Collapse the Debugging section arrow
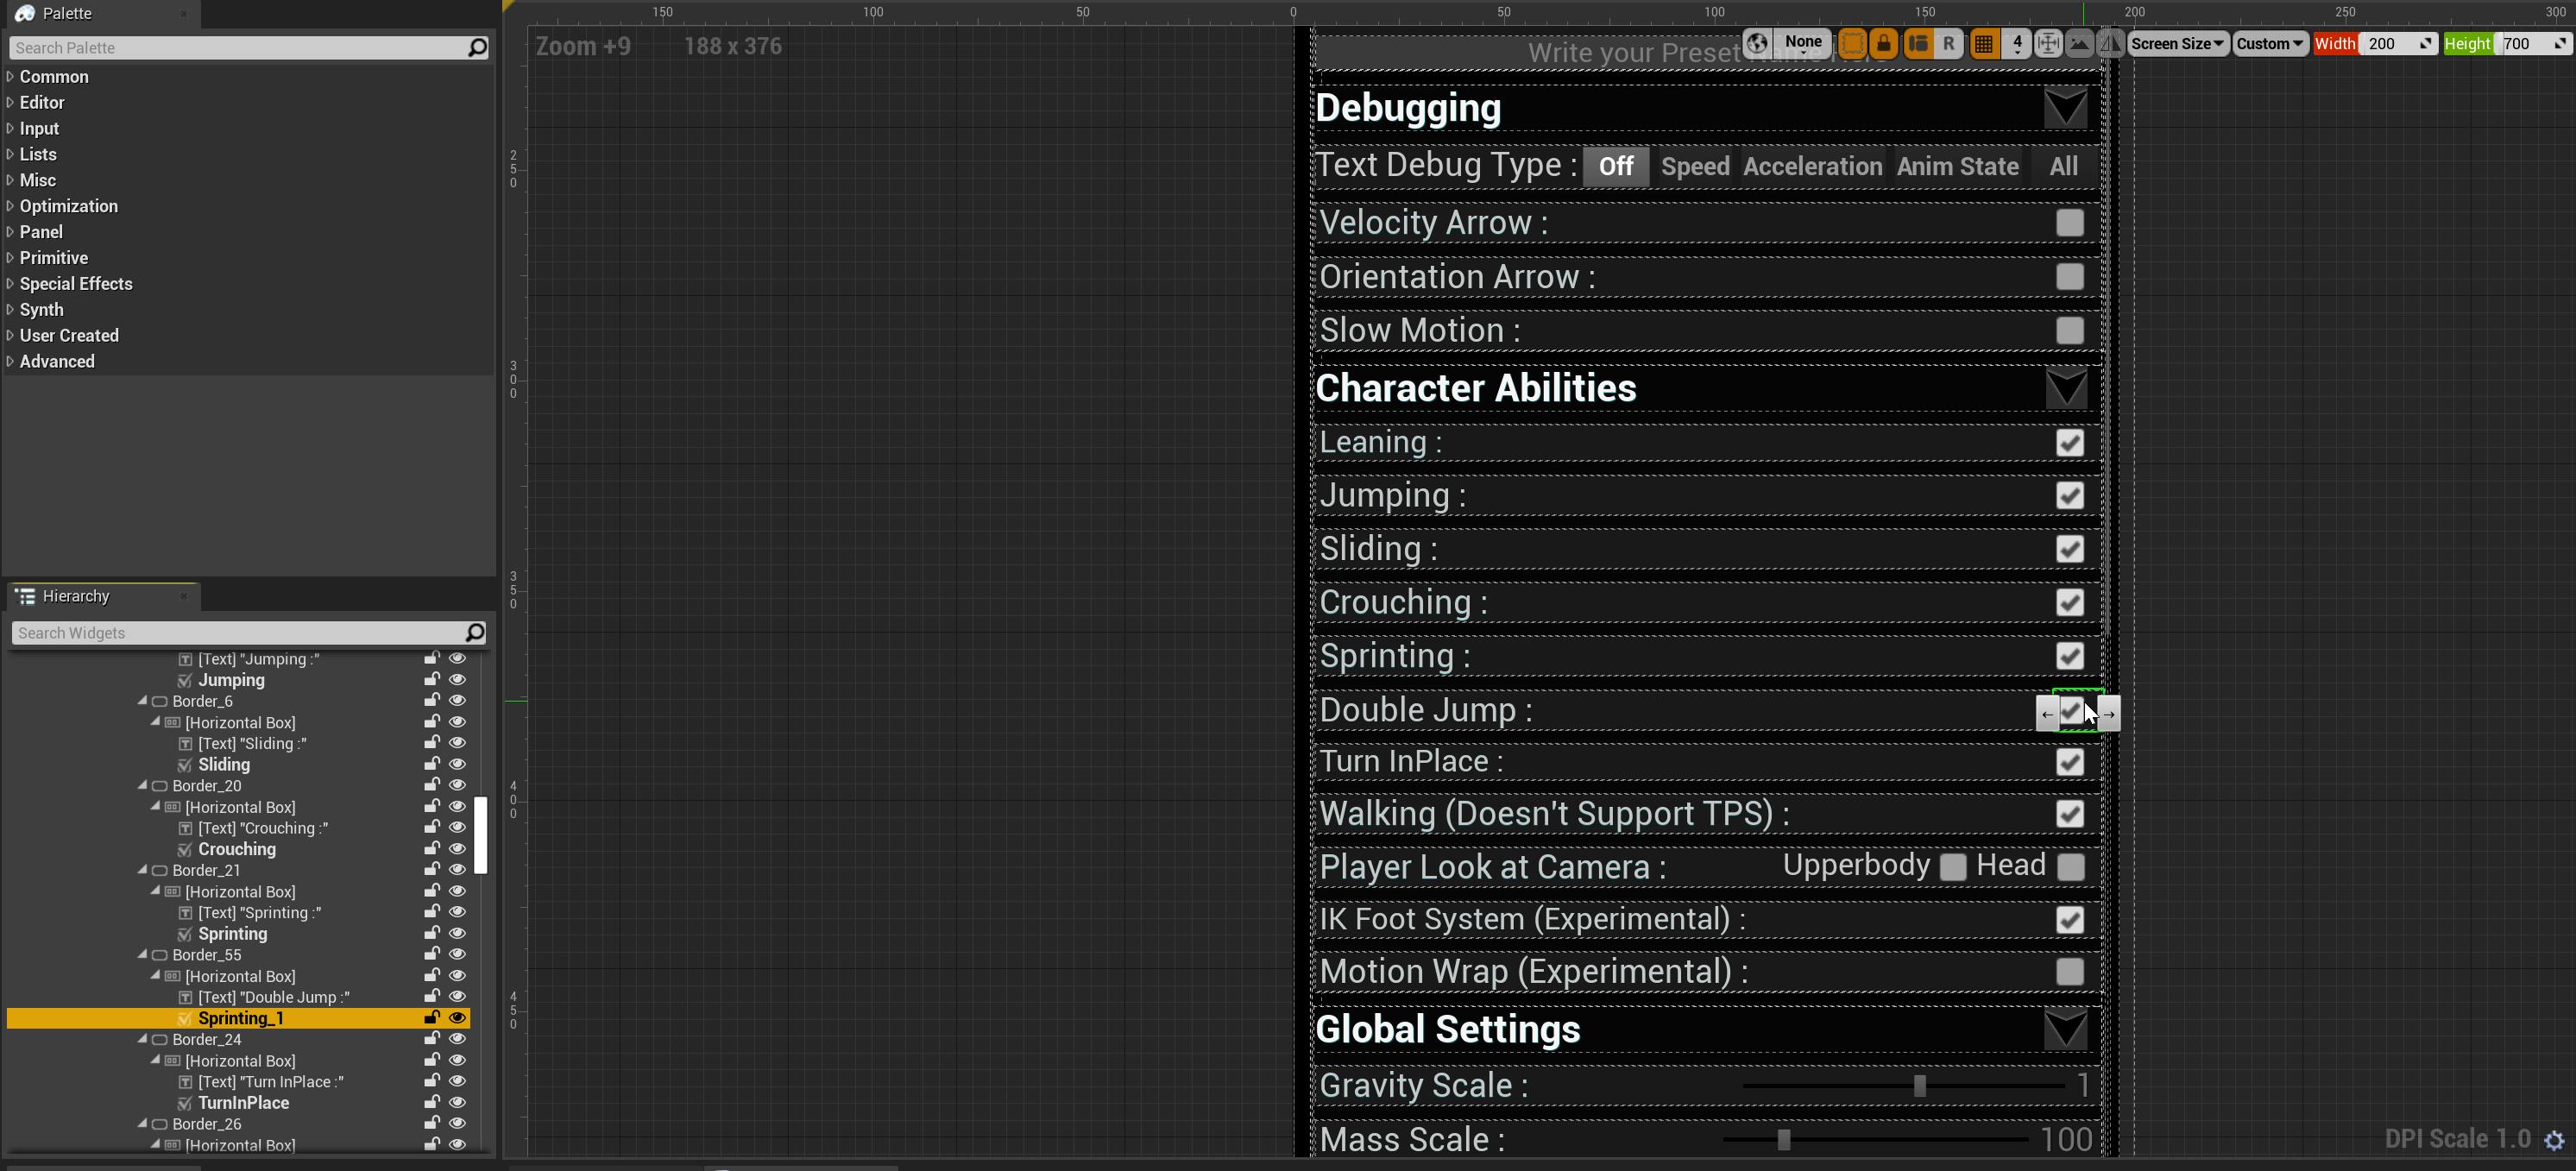Viewport: 2576px width, 1171px height. 2065,108
